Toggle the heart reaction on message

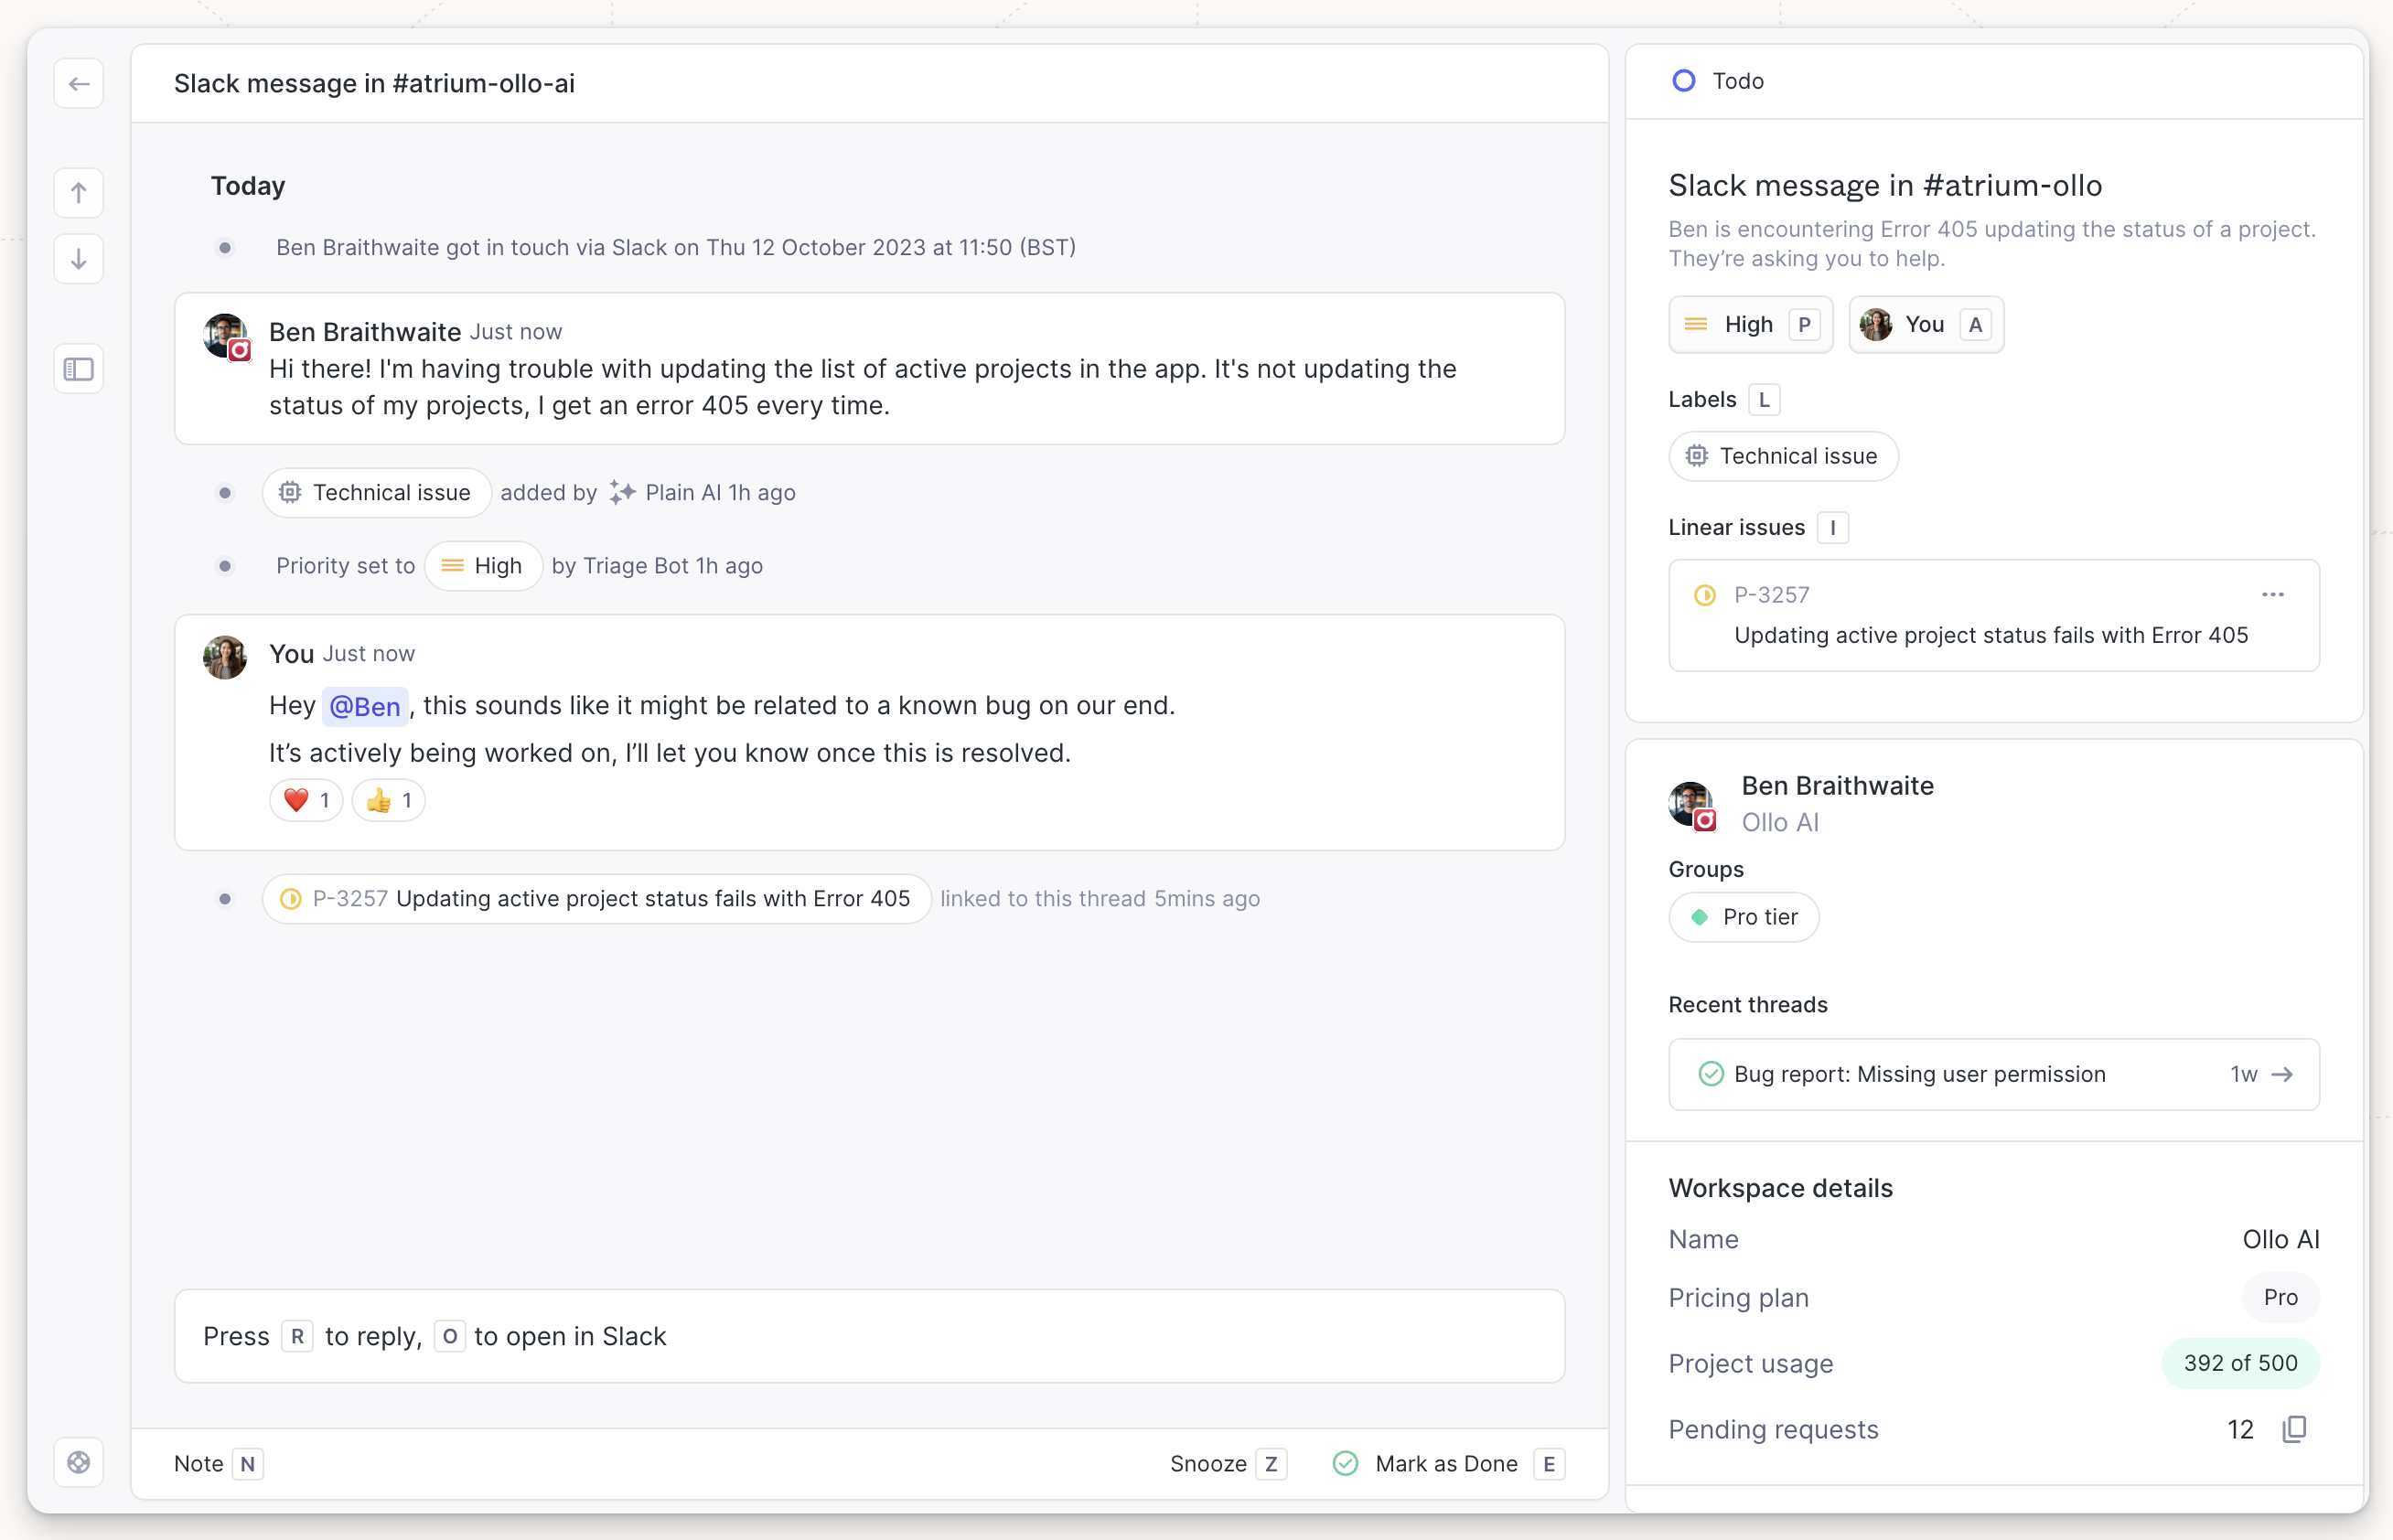(306, 801)
